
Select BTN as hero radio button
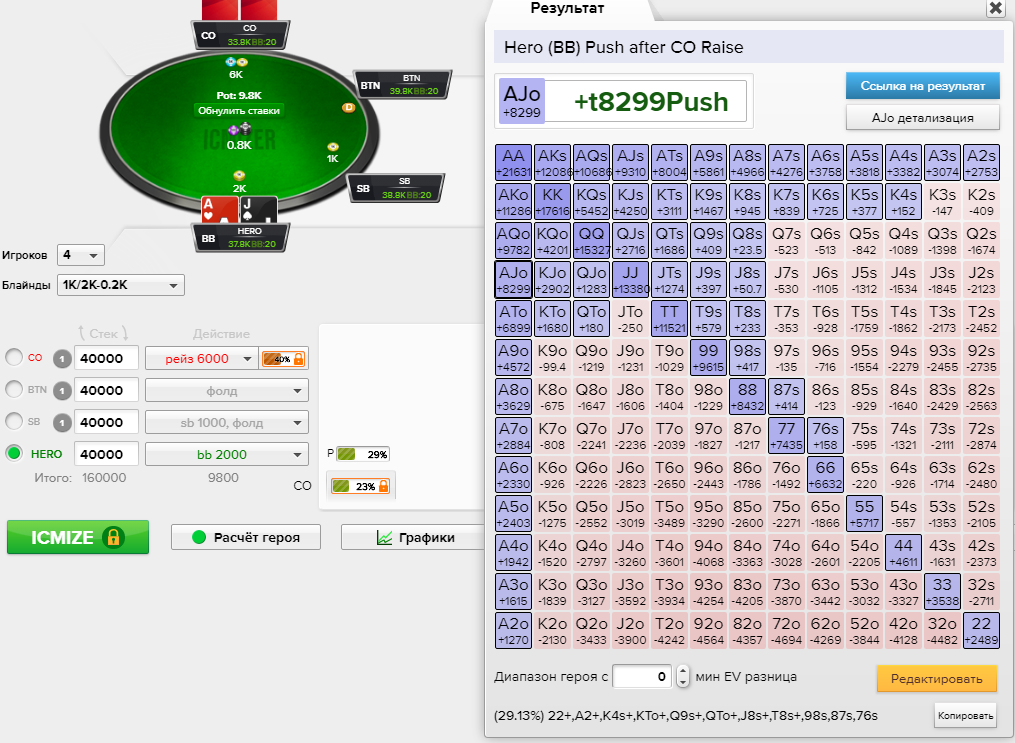(14, 389)
